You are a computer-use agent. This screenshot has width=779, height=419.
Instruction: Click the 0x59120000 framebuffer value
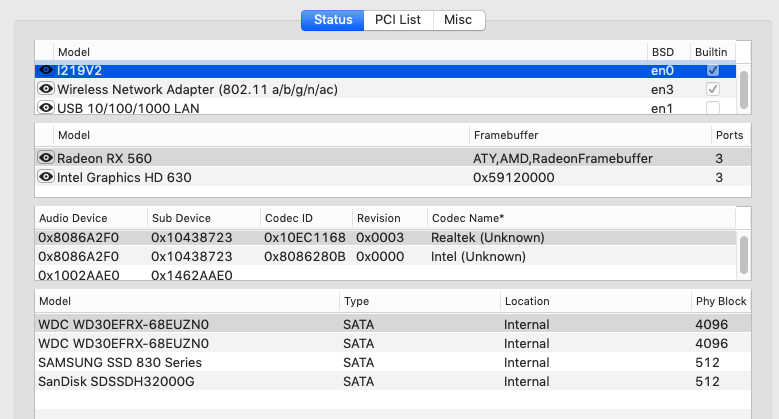coord(514,177)
